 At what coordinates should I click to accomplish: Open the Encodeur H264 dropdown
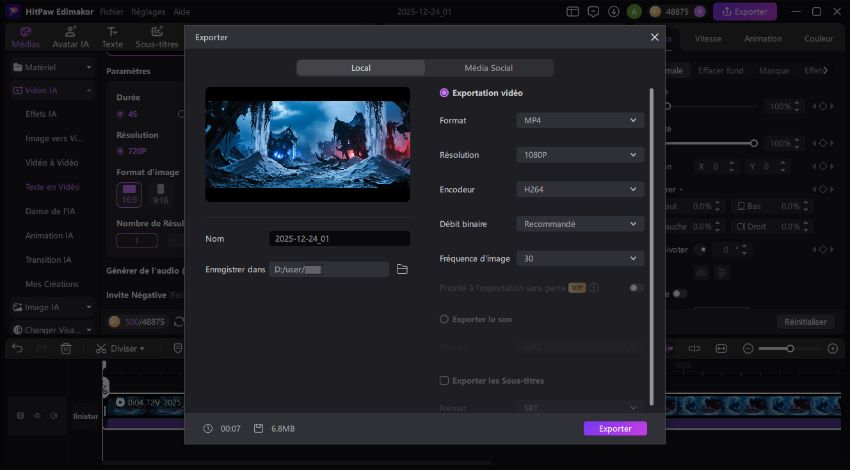pyautogui.click(x=579, y=189)
